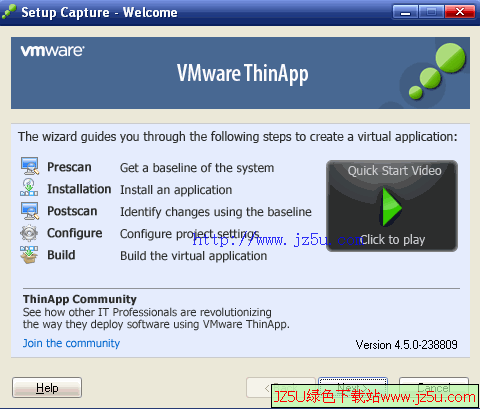
Task: Click the Installation label
Action: (x=79, y=189)
